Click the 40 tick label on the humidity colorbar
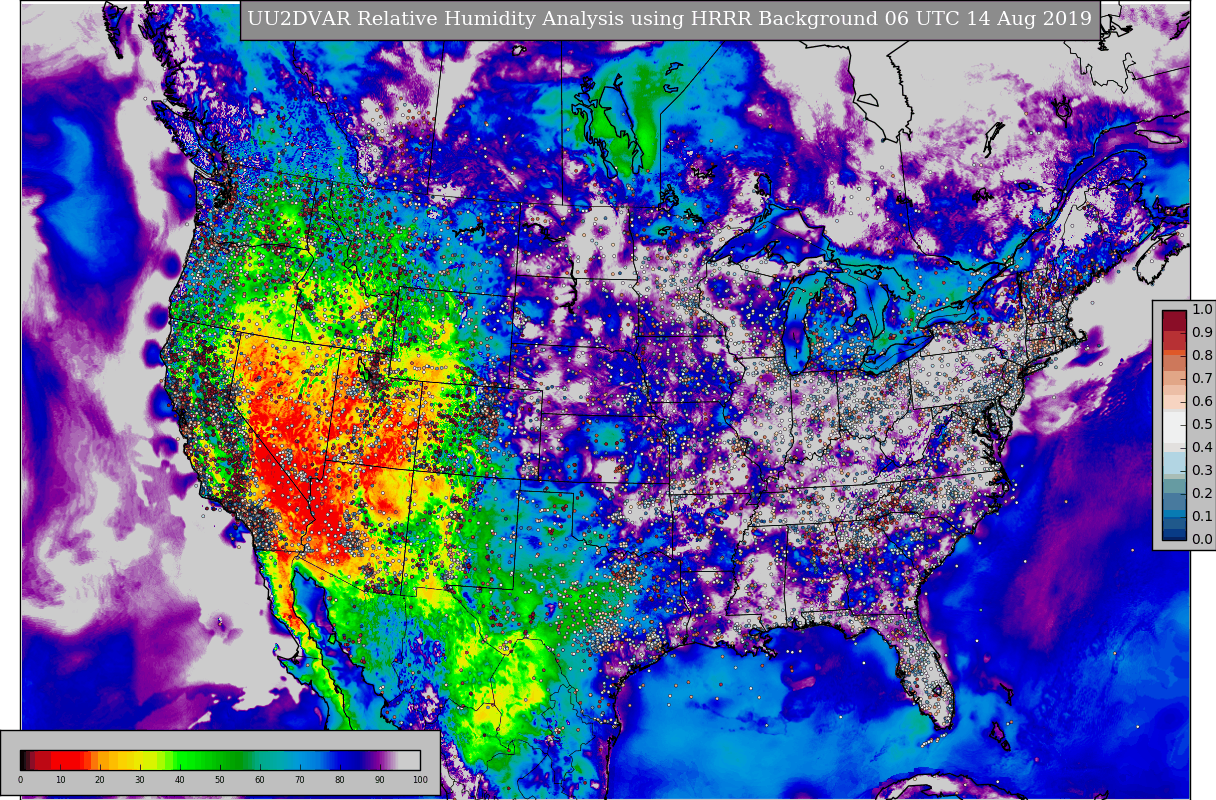This screenshot has height=800, width=1216. 180,780
